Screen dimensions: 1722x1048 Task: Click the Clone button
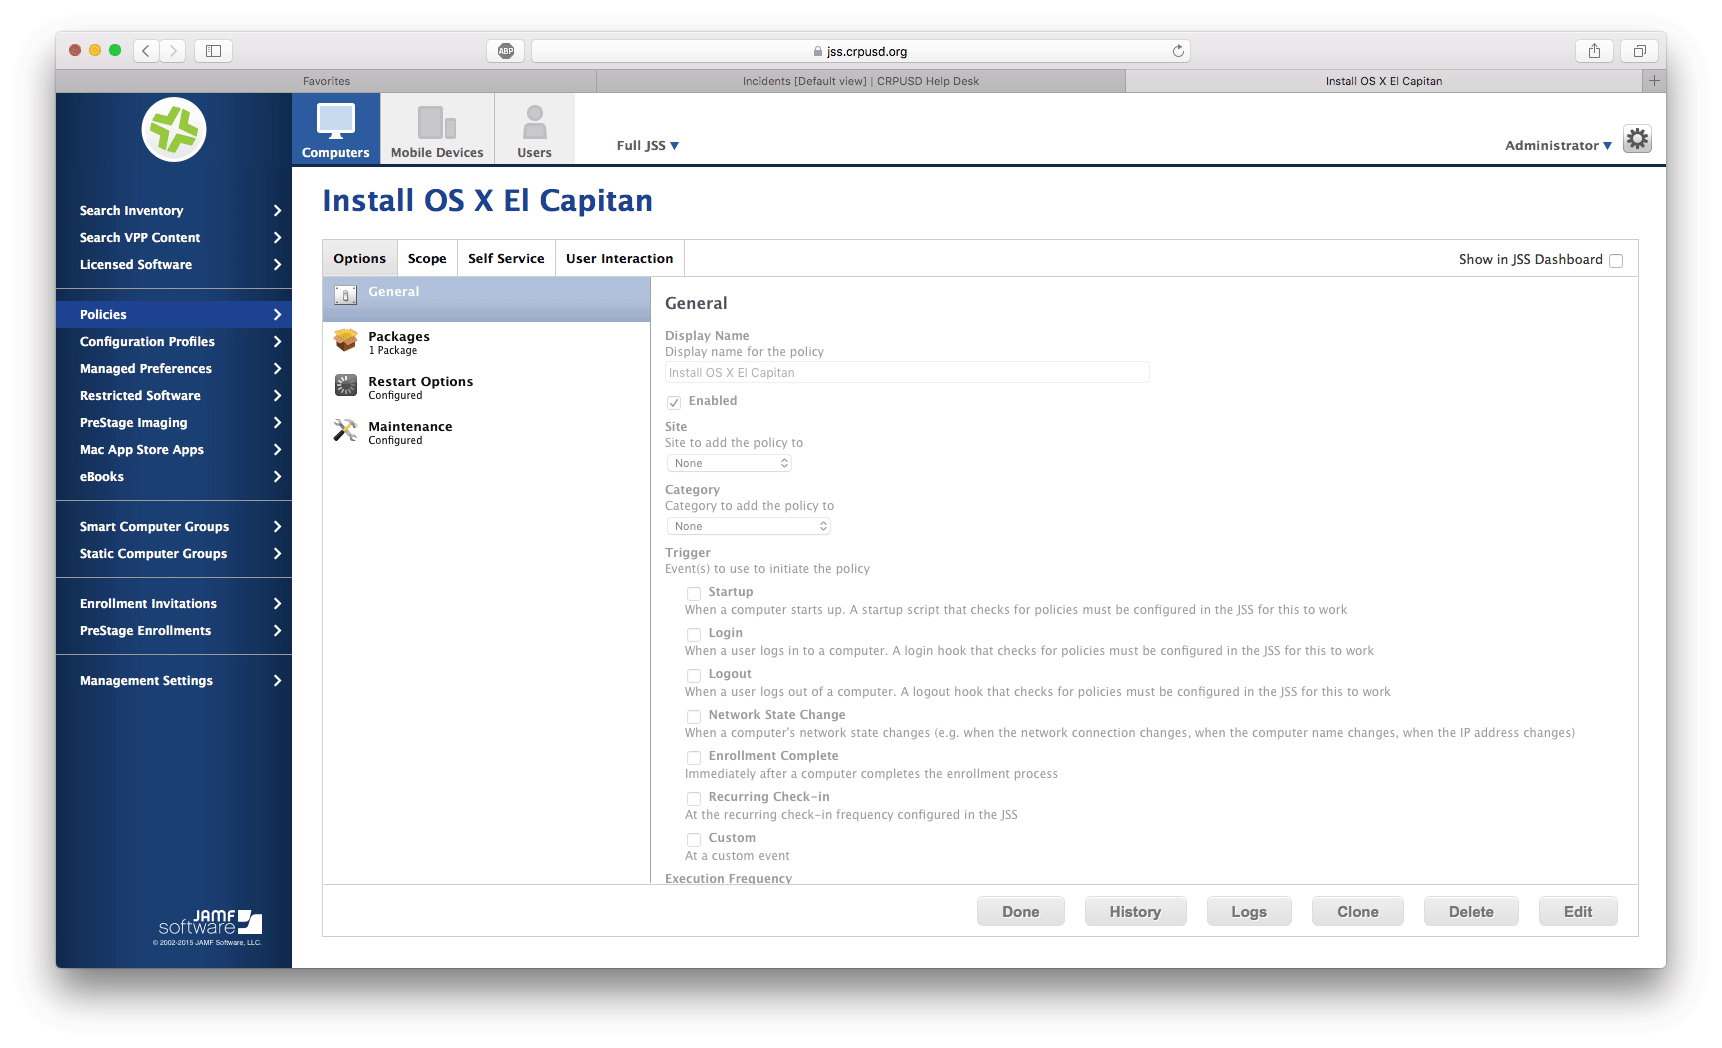point(1358,911)
